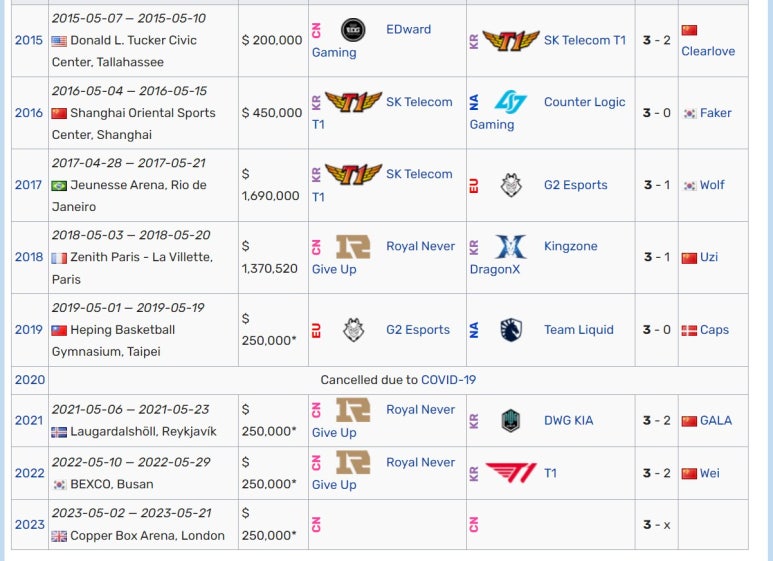Viewport: 773px width, 561px height.
Task: Click the DWG KIA logo
Action: [511, 421]
